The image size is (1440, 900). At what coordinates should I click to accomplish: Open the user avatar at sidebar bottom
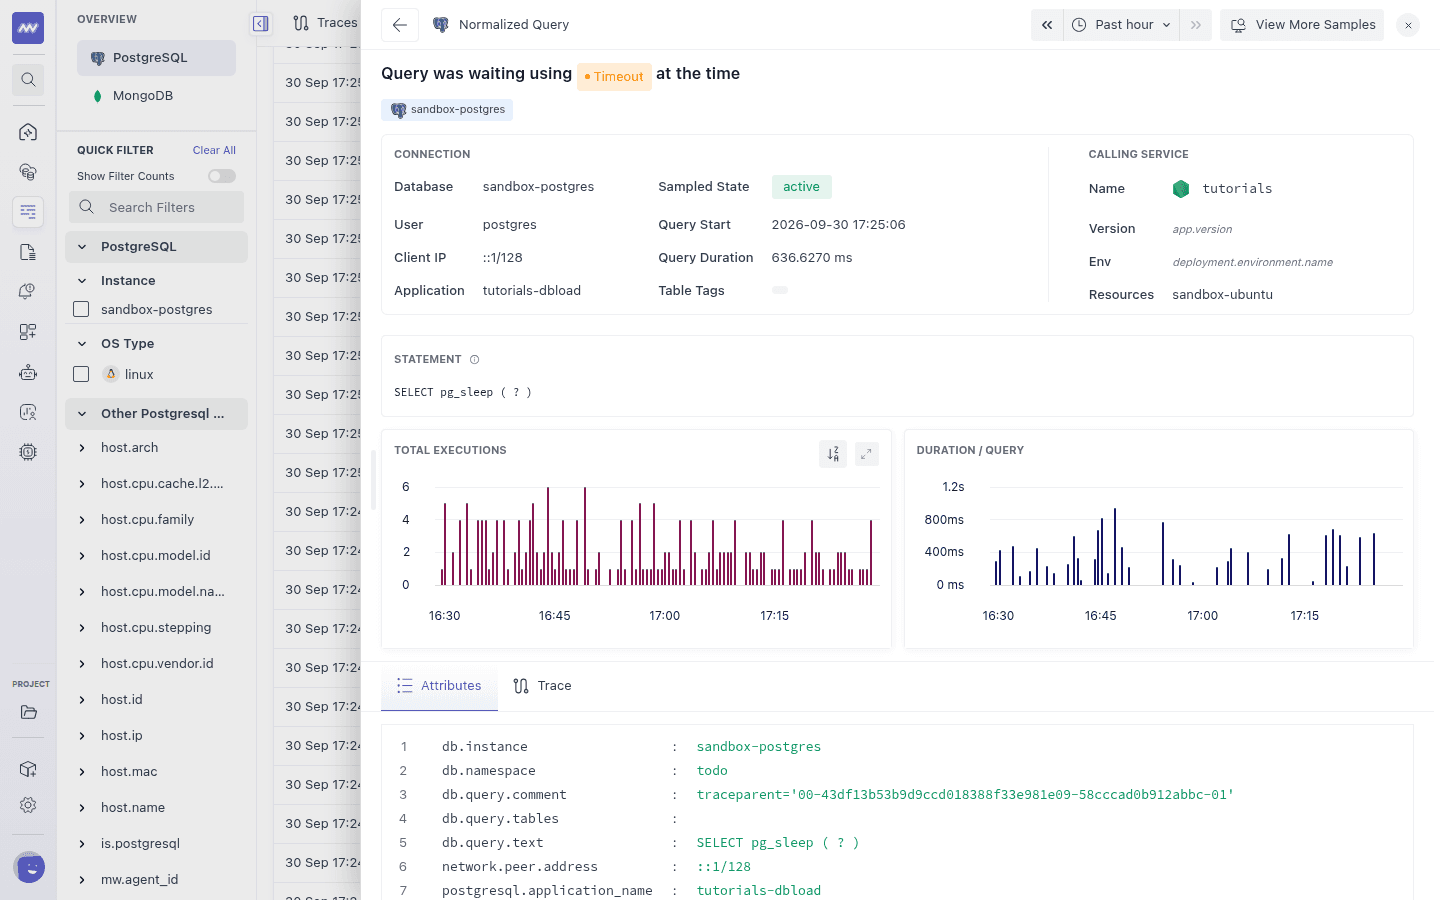[x=30, y=868]
